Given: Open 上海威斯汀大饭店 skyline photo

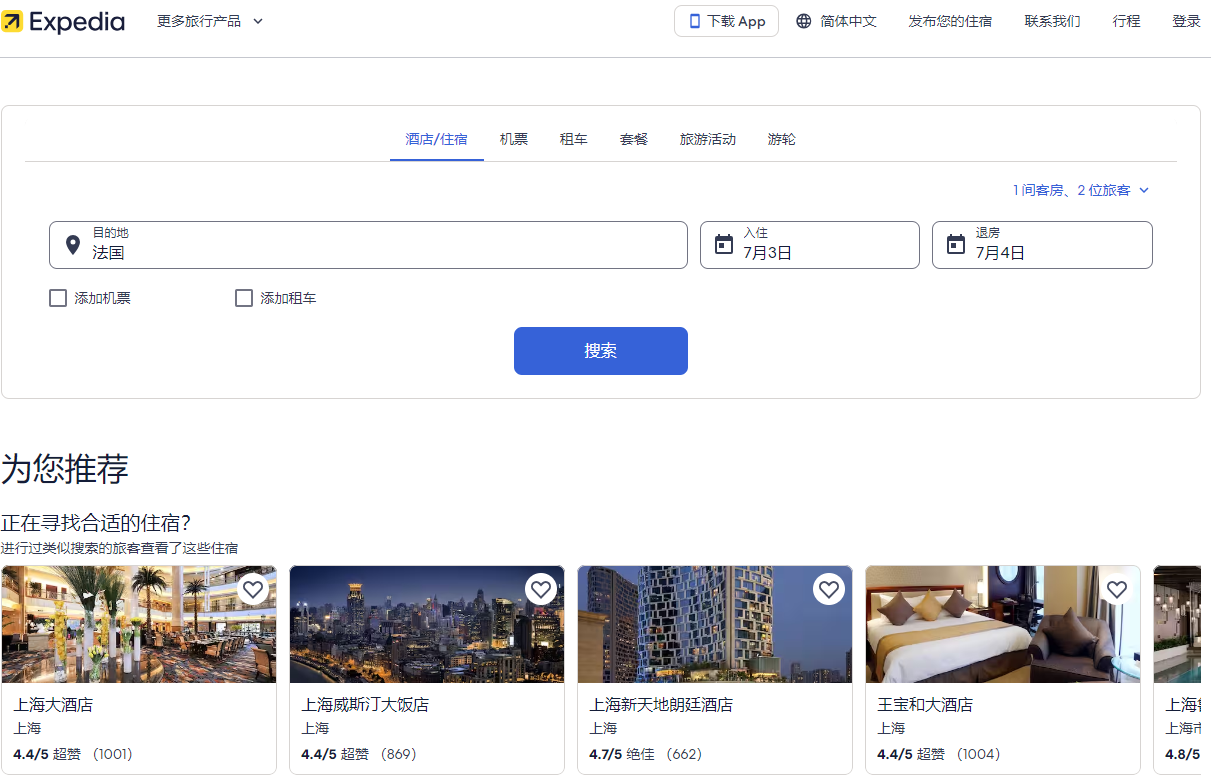Looking at the screenshot, I should 427,625.
